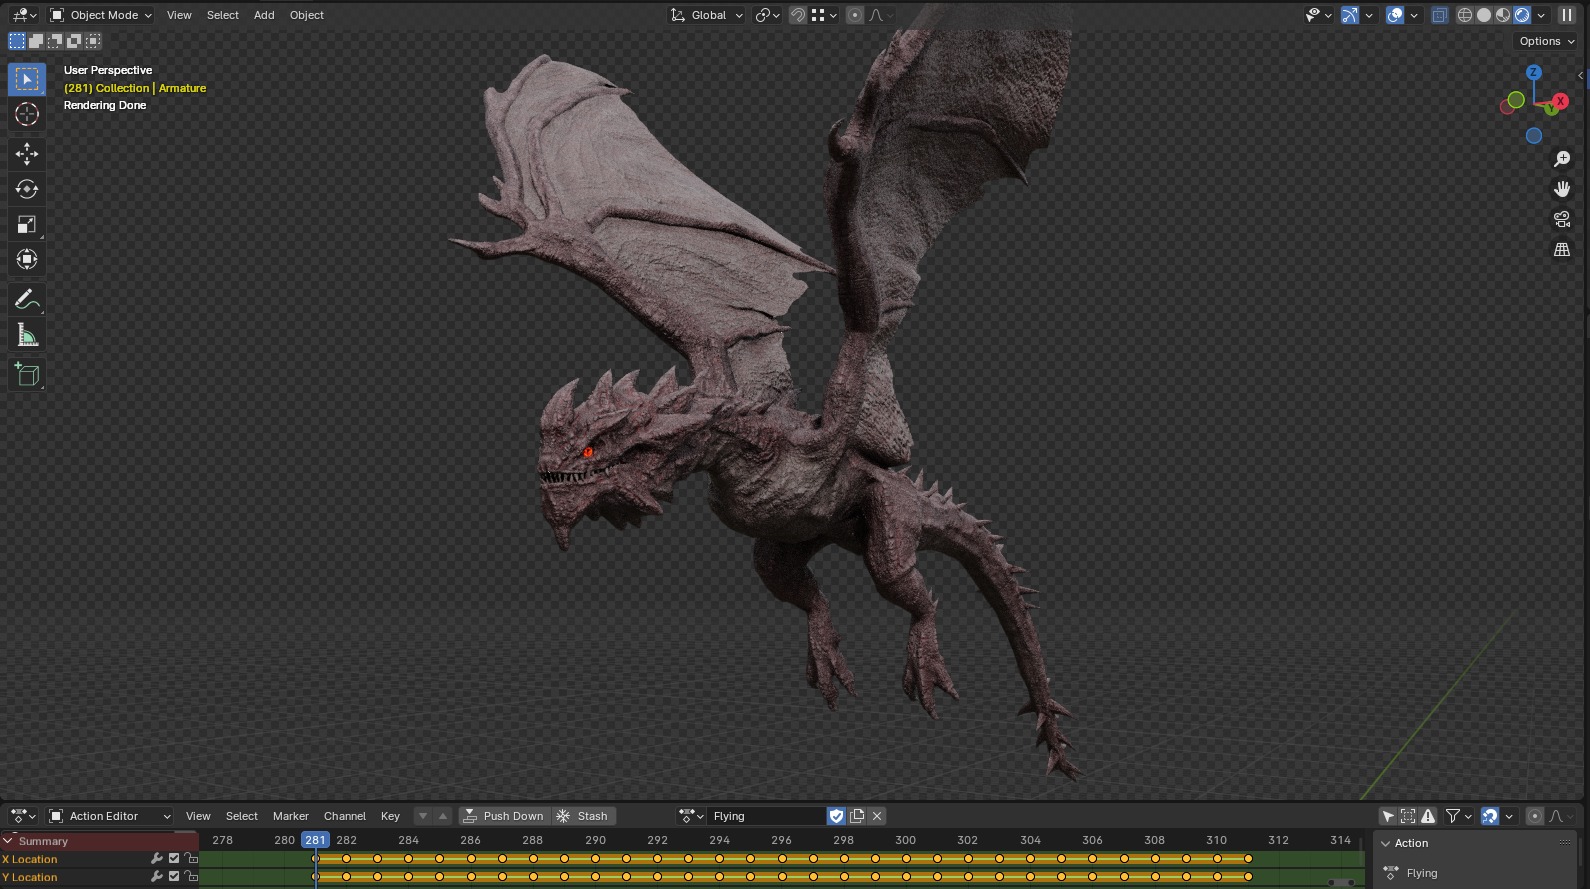Select the Measure ruler tool
Screen dimensions: 1590x889
point(27,336)
